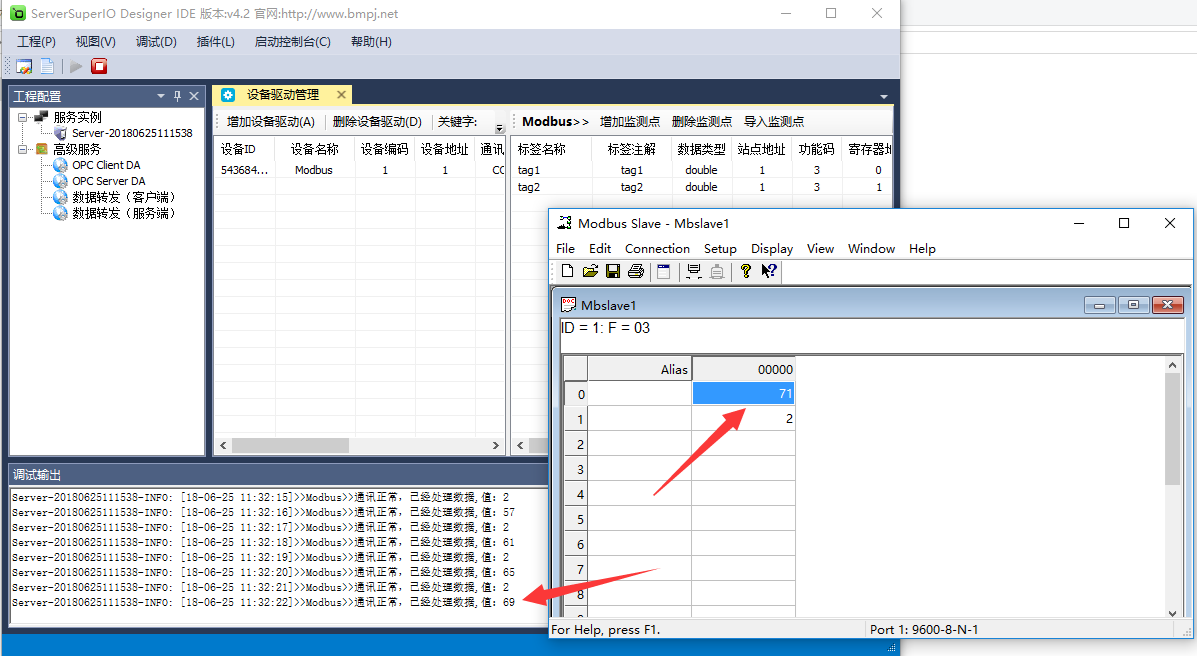Viewport: 1197px width, 656px height.
Task: Click the device list horizontal scrollbar thumb
Action: click(x=290, y=445)
